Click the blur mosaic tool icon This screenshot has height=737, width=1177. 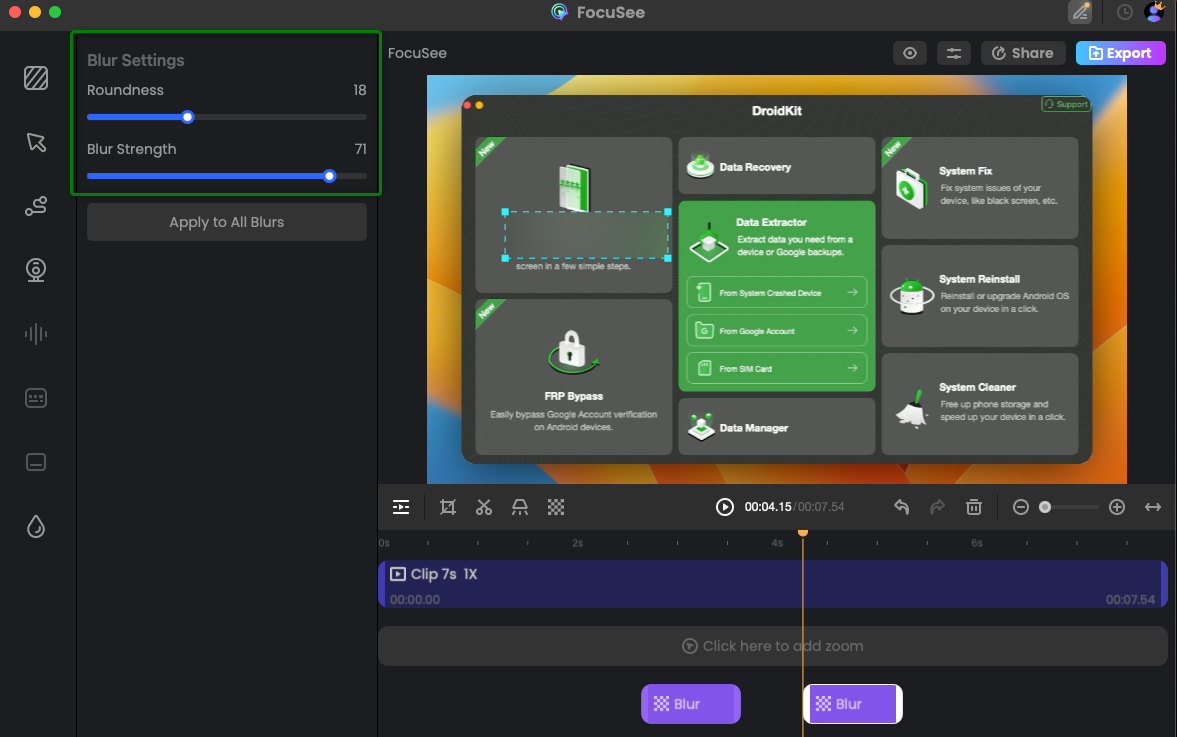point(555,507)
